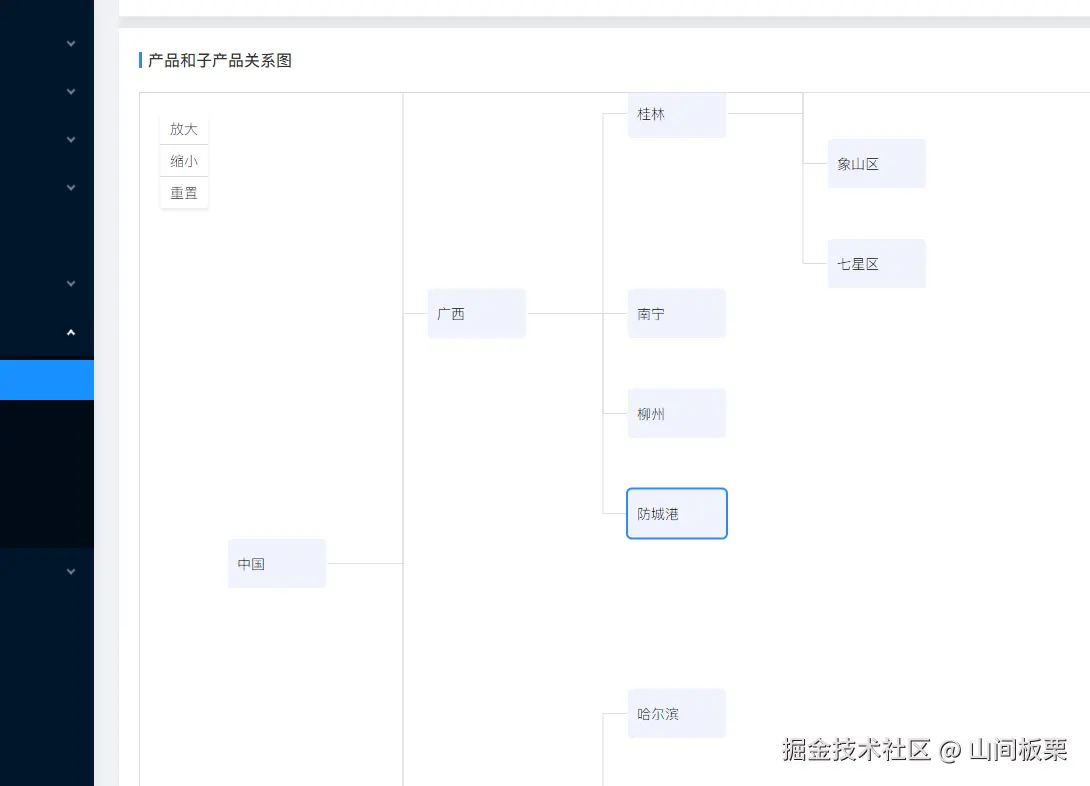Click the highlighted 防城港 node

click(676, 513)
